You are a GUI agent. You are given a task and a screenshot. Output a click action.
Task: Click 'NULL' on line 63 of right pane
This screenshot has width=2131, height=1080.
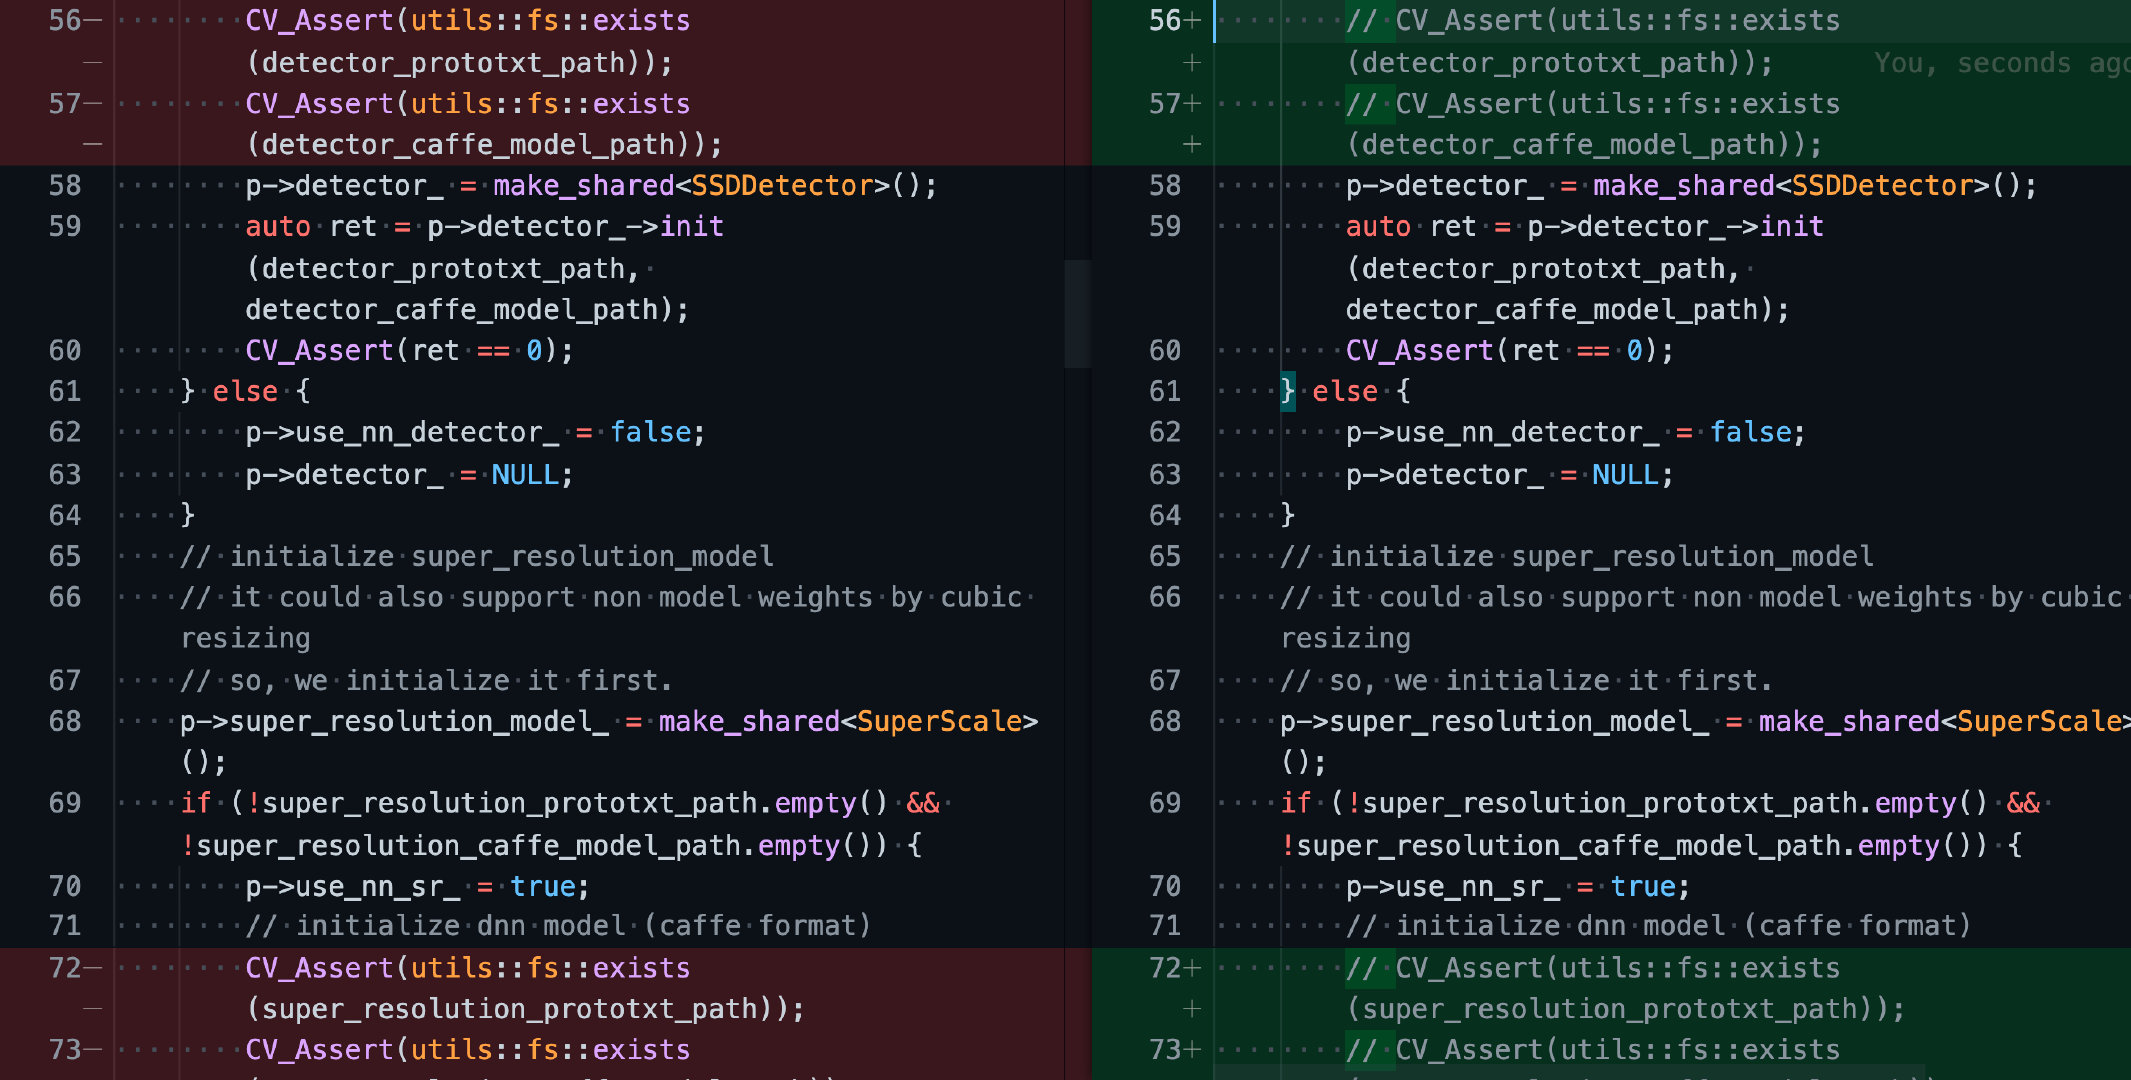[1625, 474]
